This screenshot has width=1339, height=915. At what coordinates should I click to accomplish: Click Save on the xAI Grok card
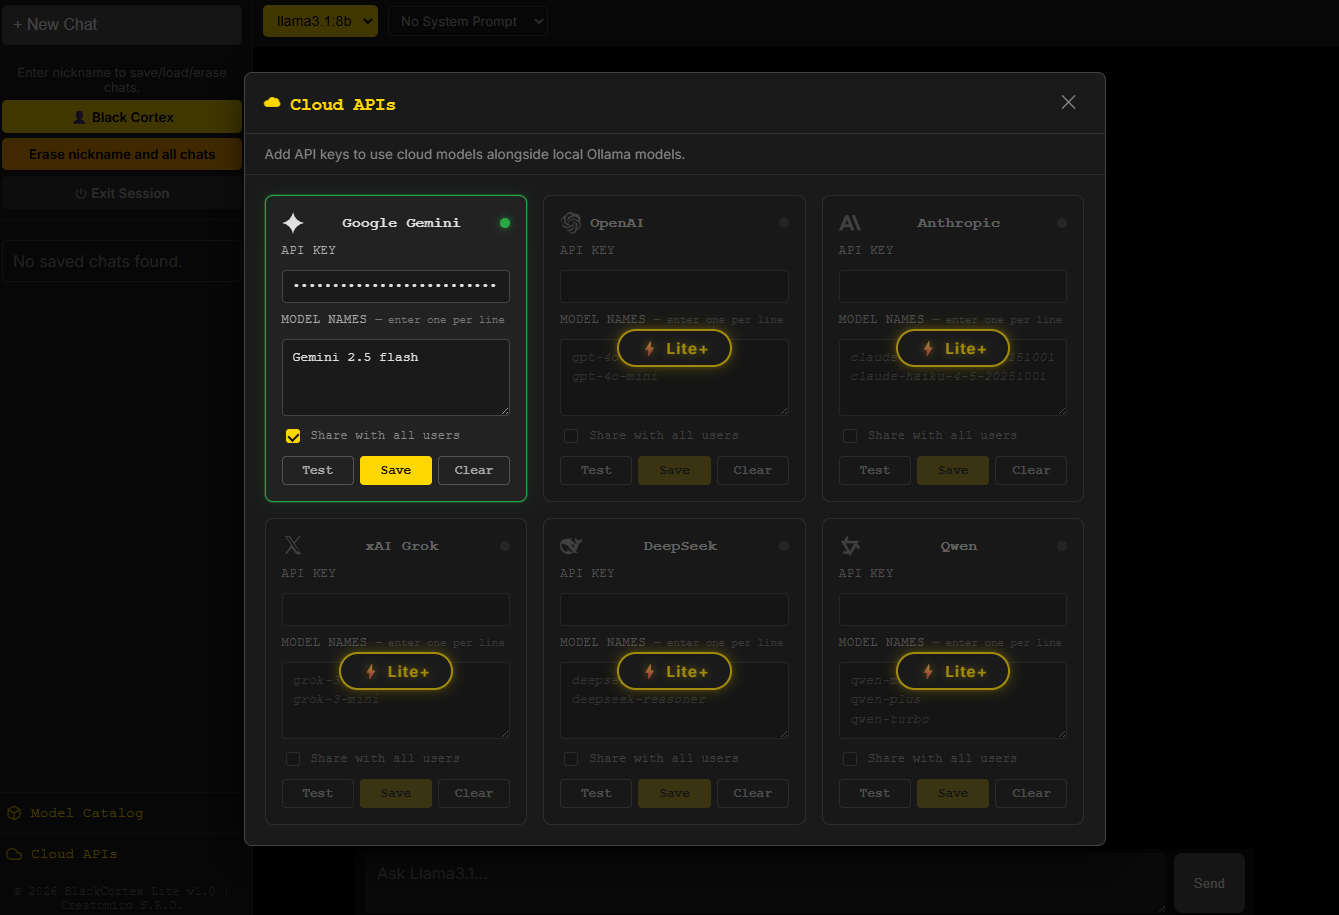pos(396,793)
